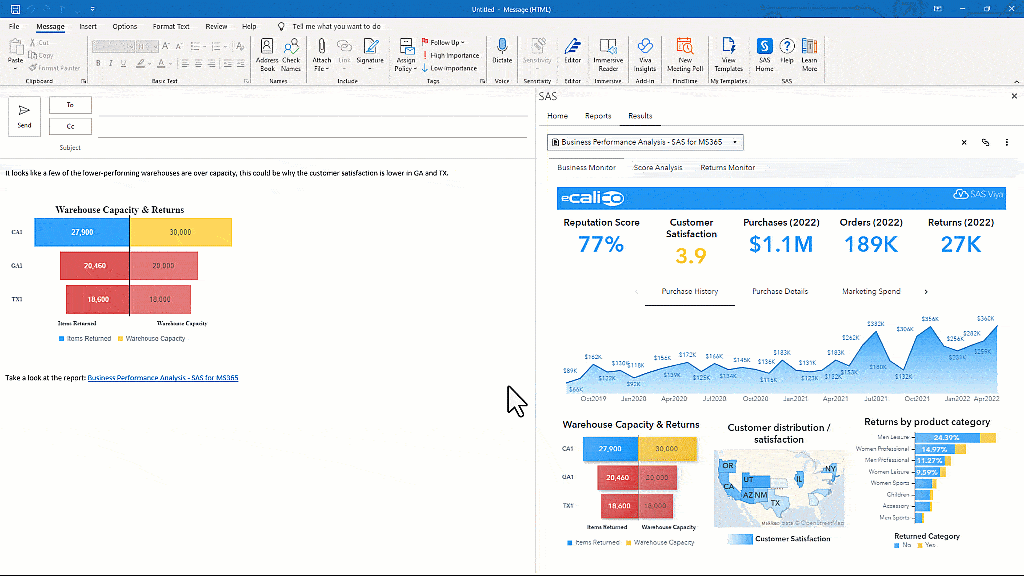
Task: Switch to Marketing Spend section
Action: 871,292
